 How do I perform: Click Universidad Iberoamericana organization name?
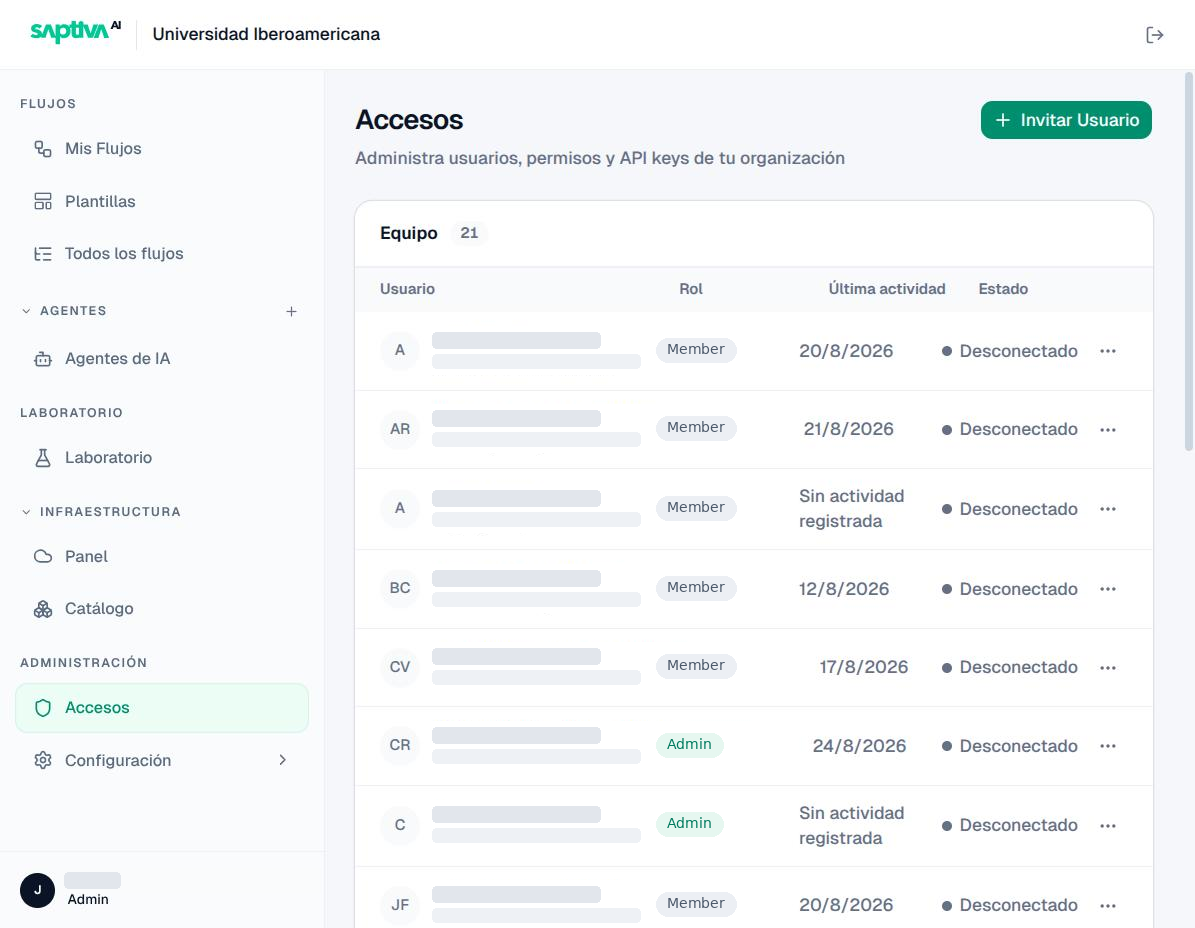[266, 34]
